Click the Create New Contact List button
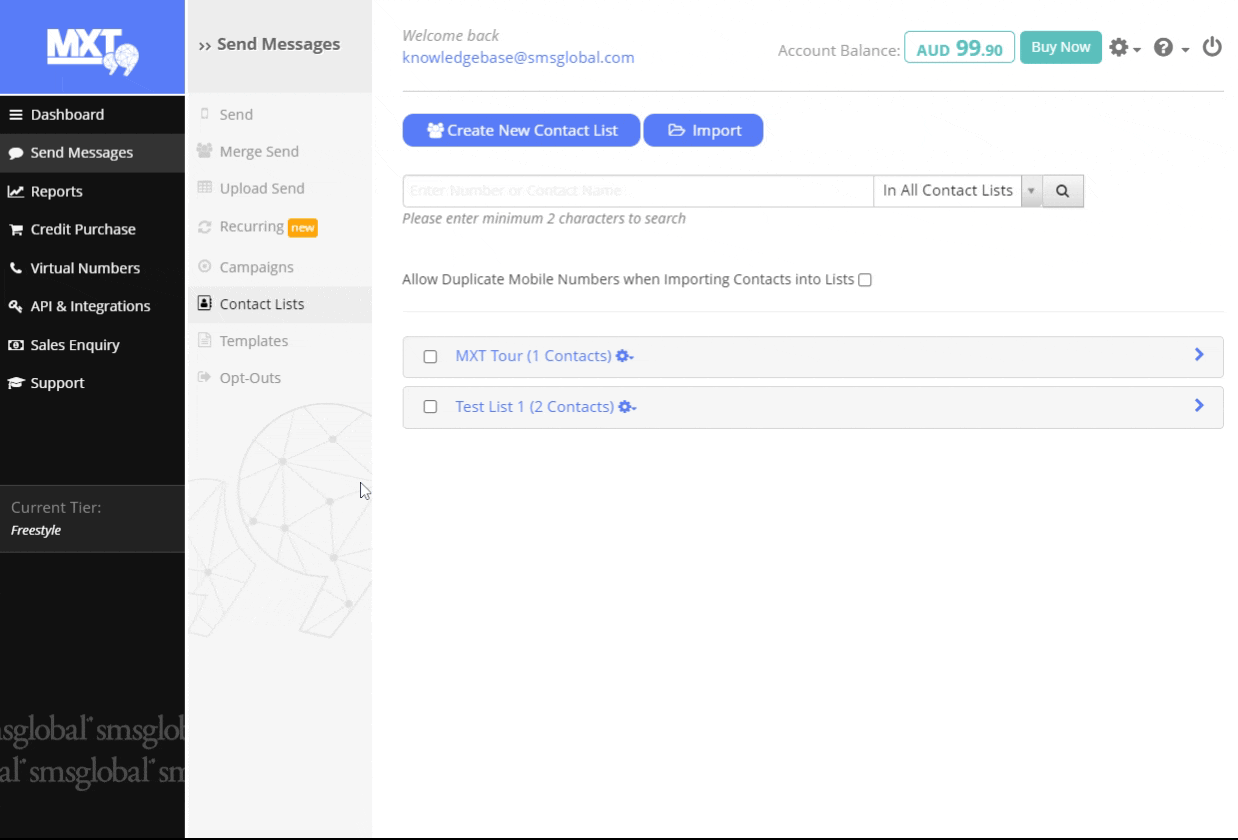 [521, 130]
